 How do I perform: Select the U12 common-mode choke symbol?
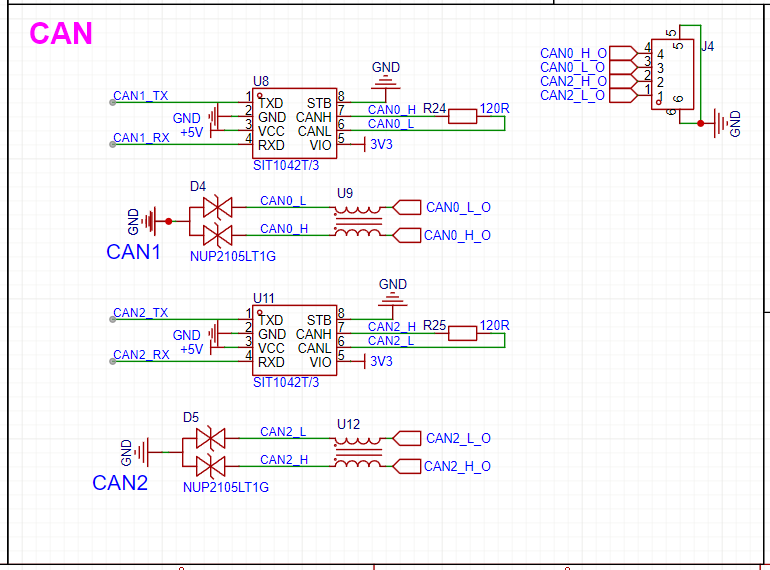pos(357,452)
